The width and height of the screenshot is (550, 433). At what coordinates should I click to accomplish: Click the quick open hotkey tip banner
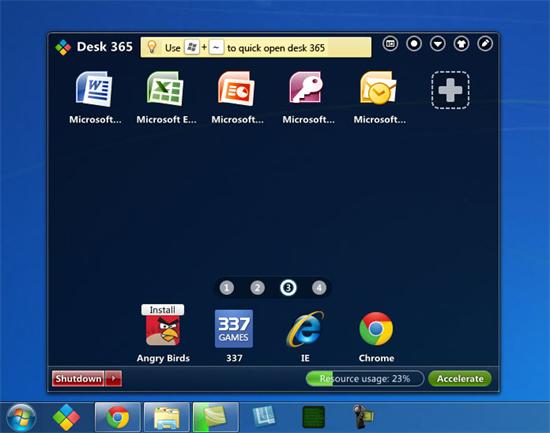(256, 47)
